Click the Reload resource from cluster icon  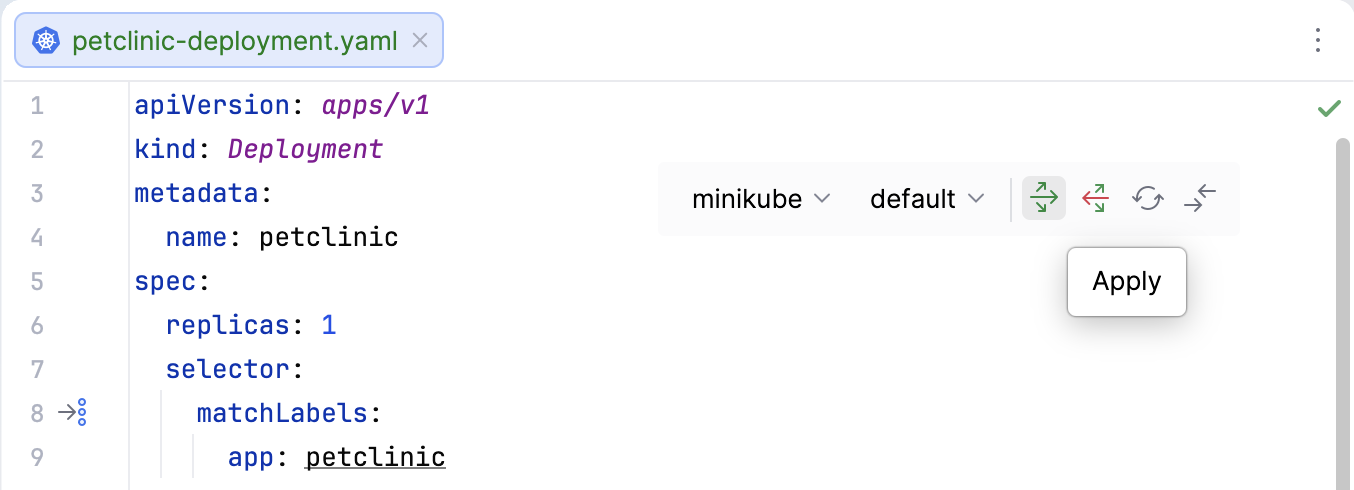(x=1148, y=198)
